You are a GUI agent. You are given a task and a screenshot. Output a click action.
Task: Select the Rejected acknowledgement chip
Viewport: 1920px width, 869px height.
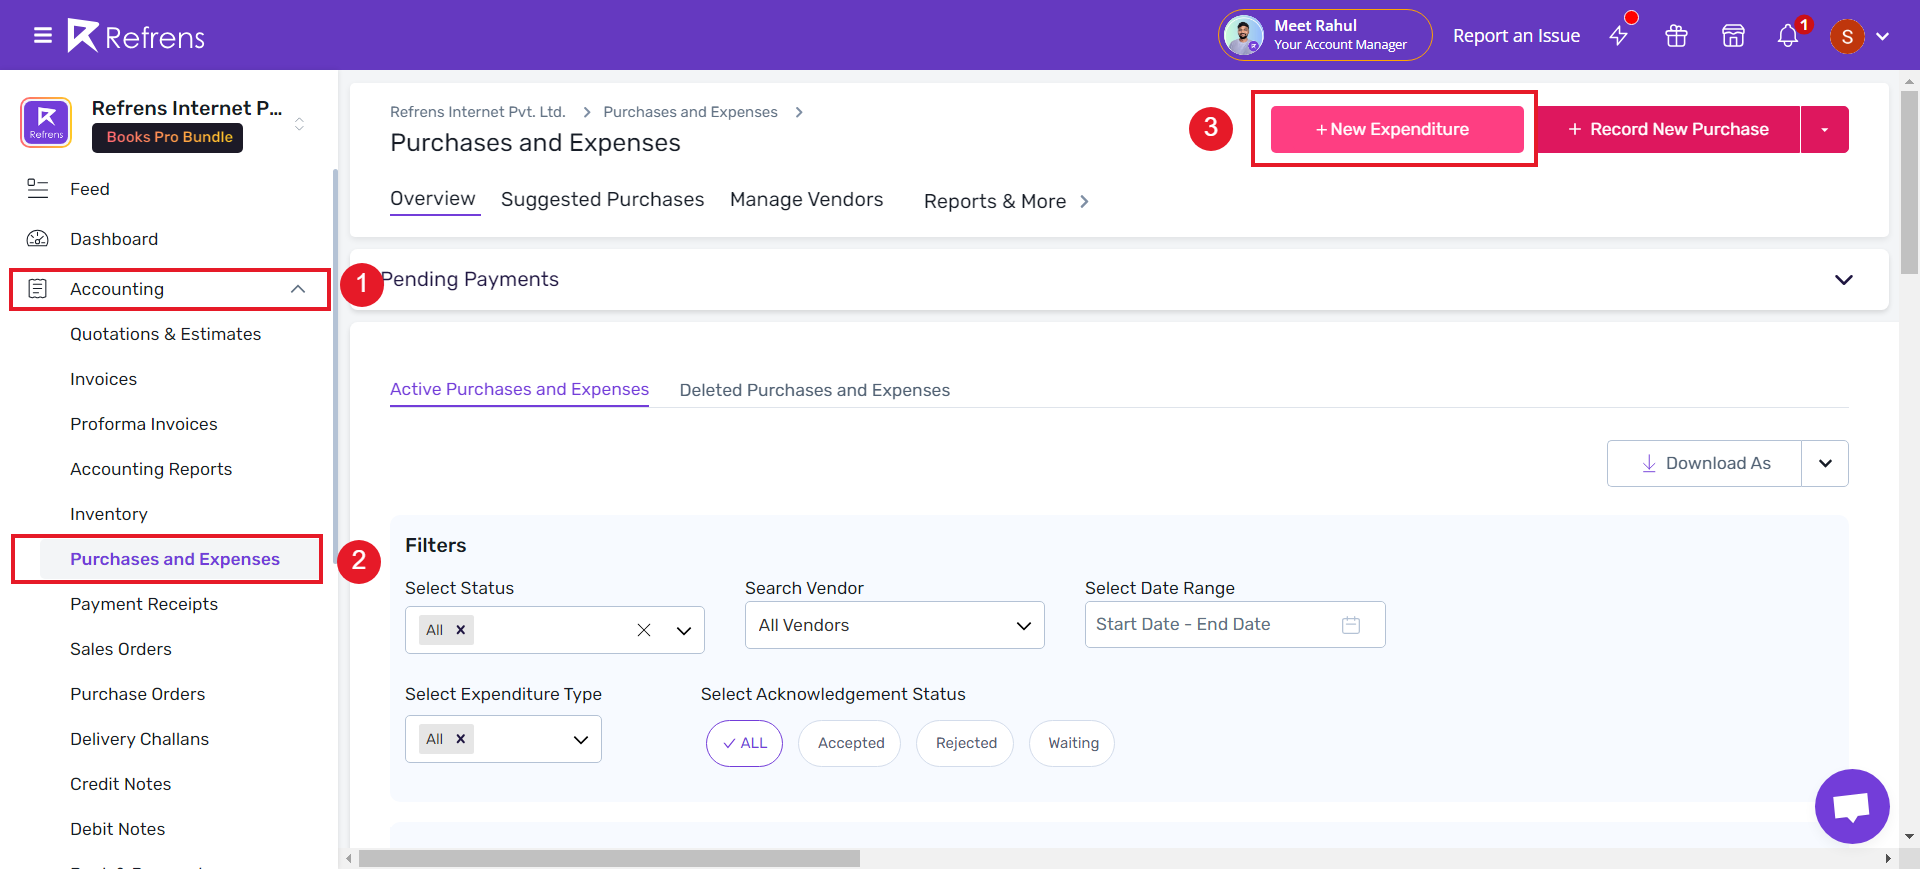pyautogui.click(x=965, y=743)
